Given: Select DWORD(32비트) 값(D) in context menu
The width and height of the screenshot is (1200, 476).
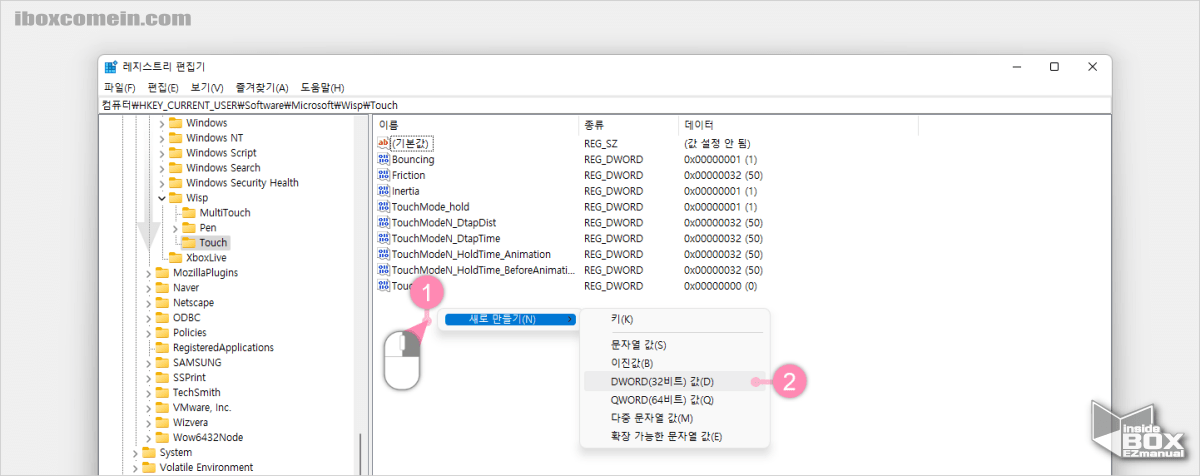Looking at the screenshot, I should 675,381.
